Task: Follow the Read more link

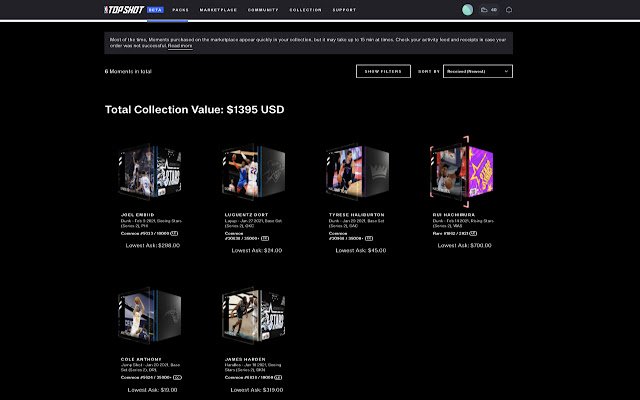Action: [x=180, y=46]
